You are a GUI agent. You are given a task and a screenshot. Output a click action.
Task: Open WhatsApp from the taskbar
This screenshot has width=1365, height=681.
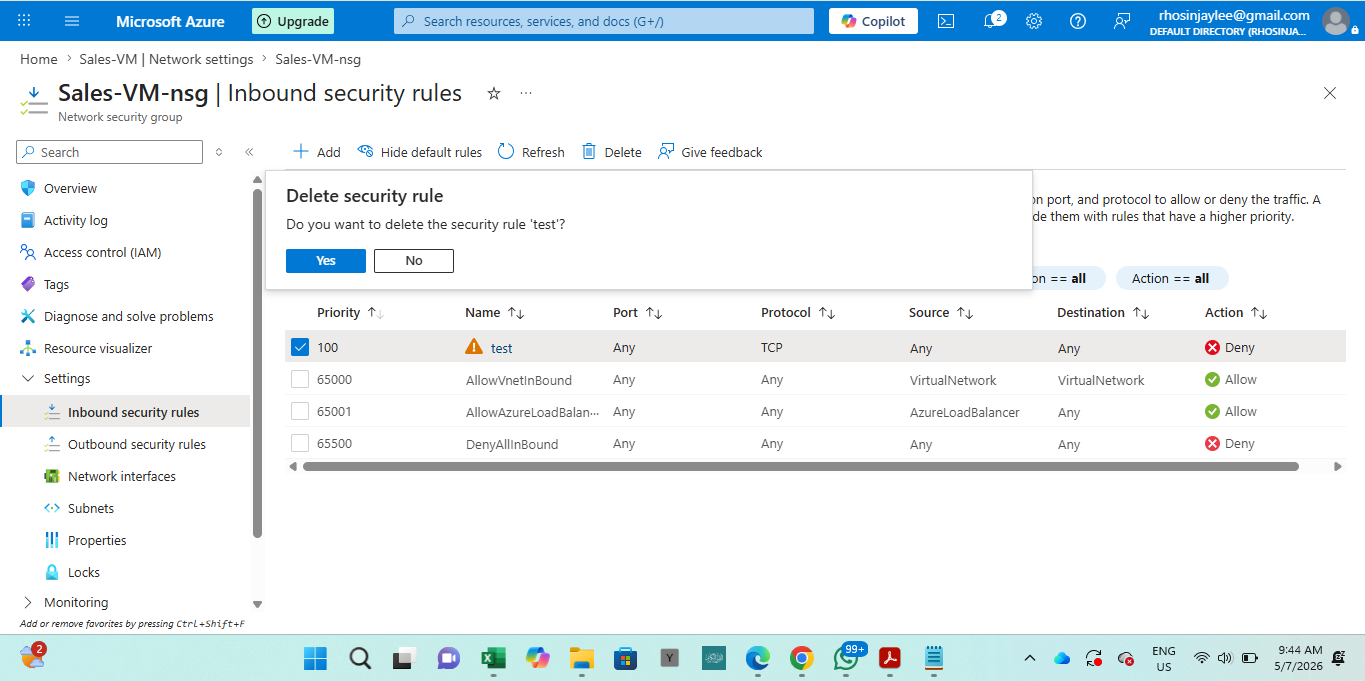click(847, 656)
